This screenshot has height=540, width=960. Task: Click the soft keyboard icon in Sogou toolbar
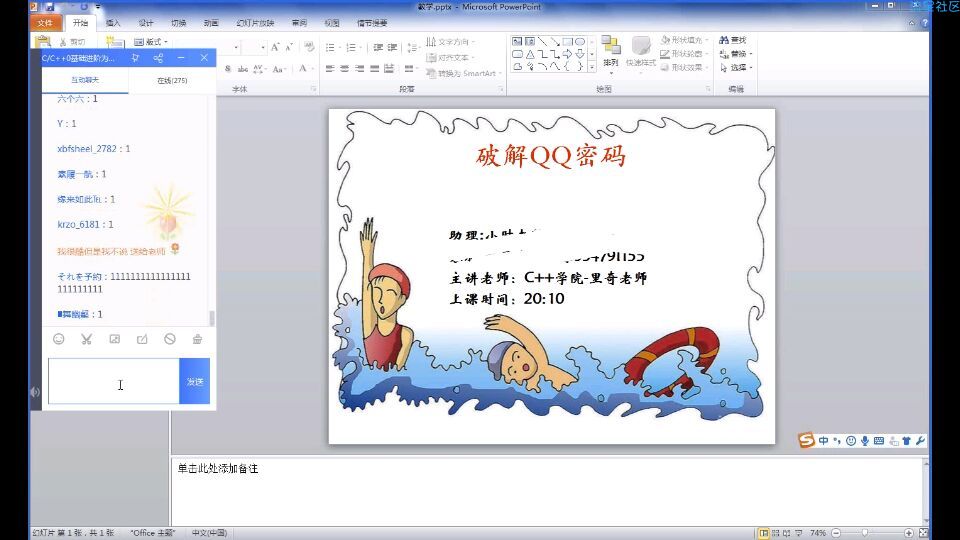click(x=879, y=441)
